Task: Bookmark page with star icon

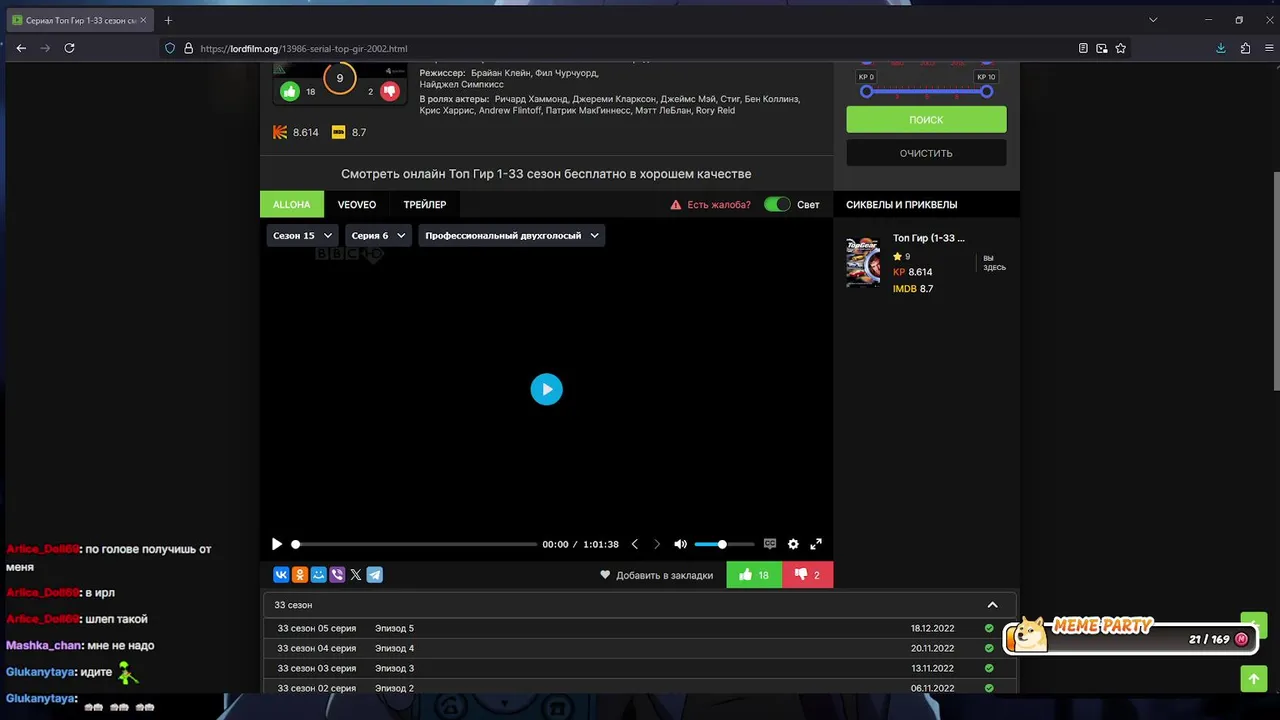Action: coord(1121,48)
